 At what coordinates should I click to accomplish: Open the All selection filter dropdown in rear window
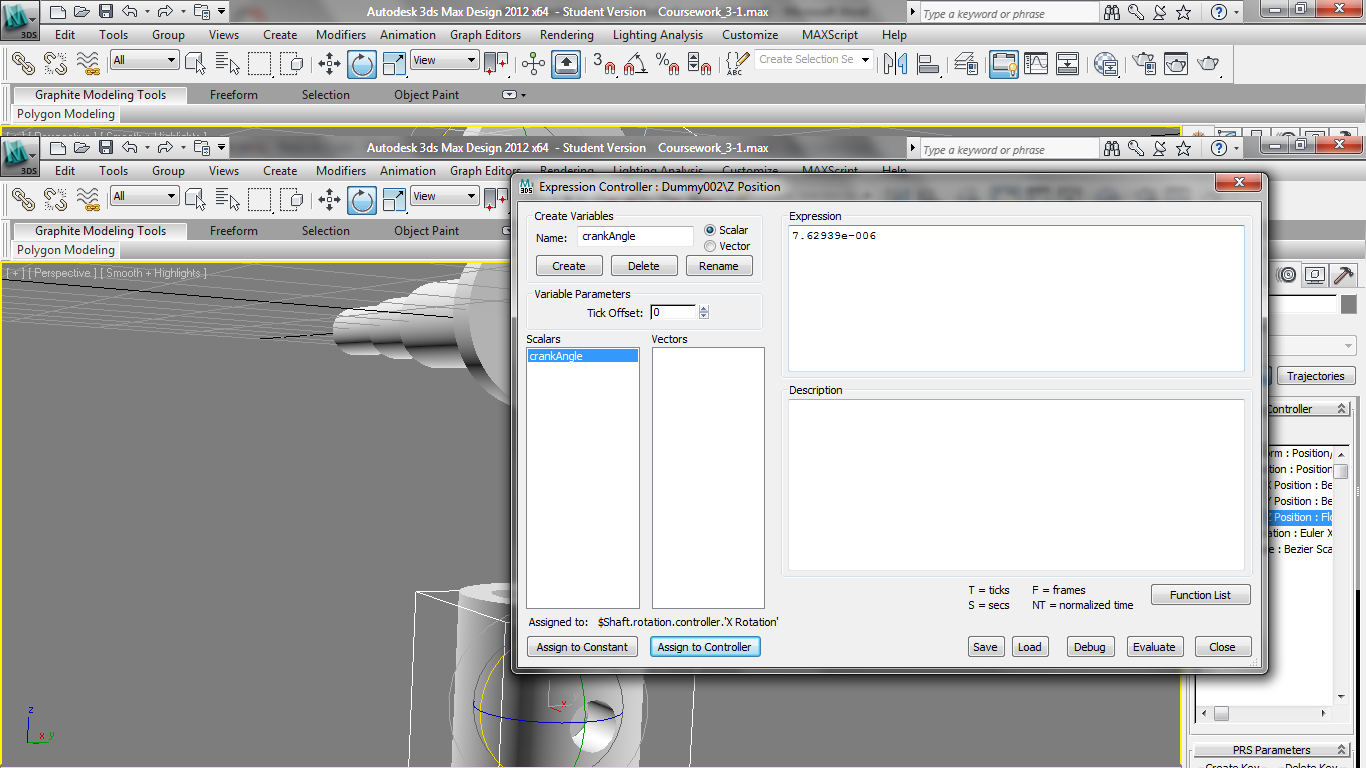tap(144, 60)
